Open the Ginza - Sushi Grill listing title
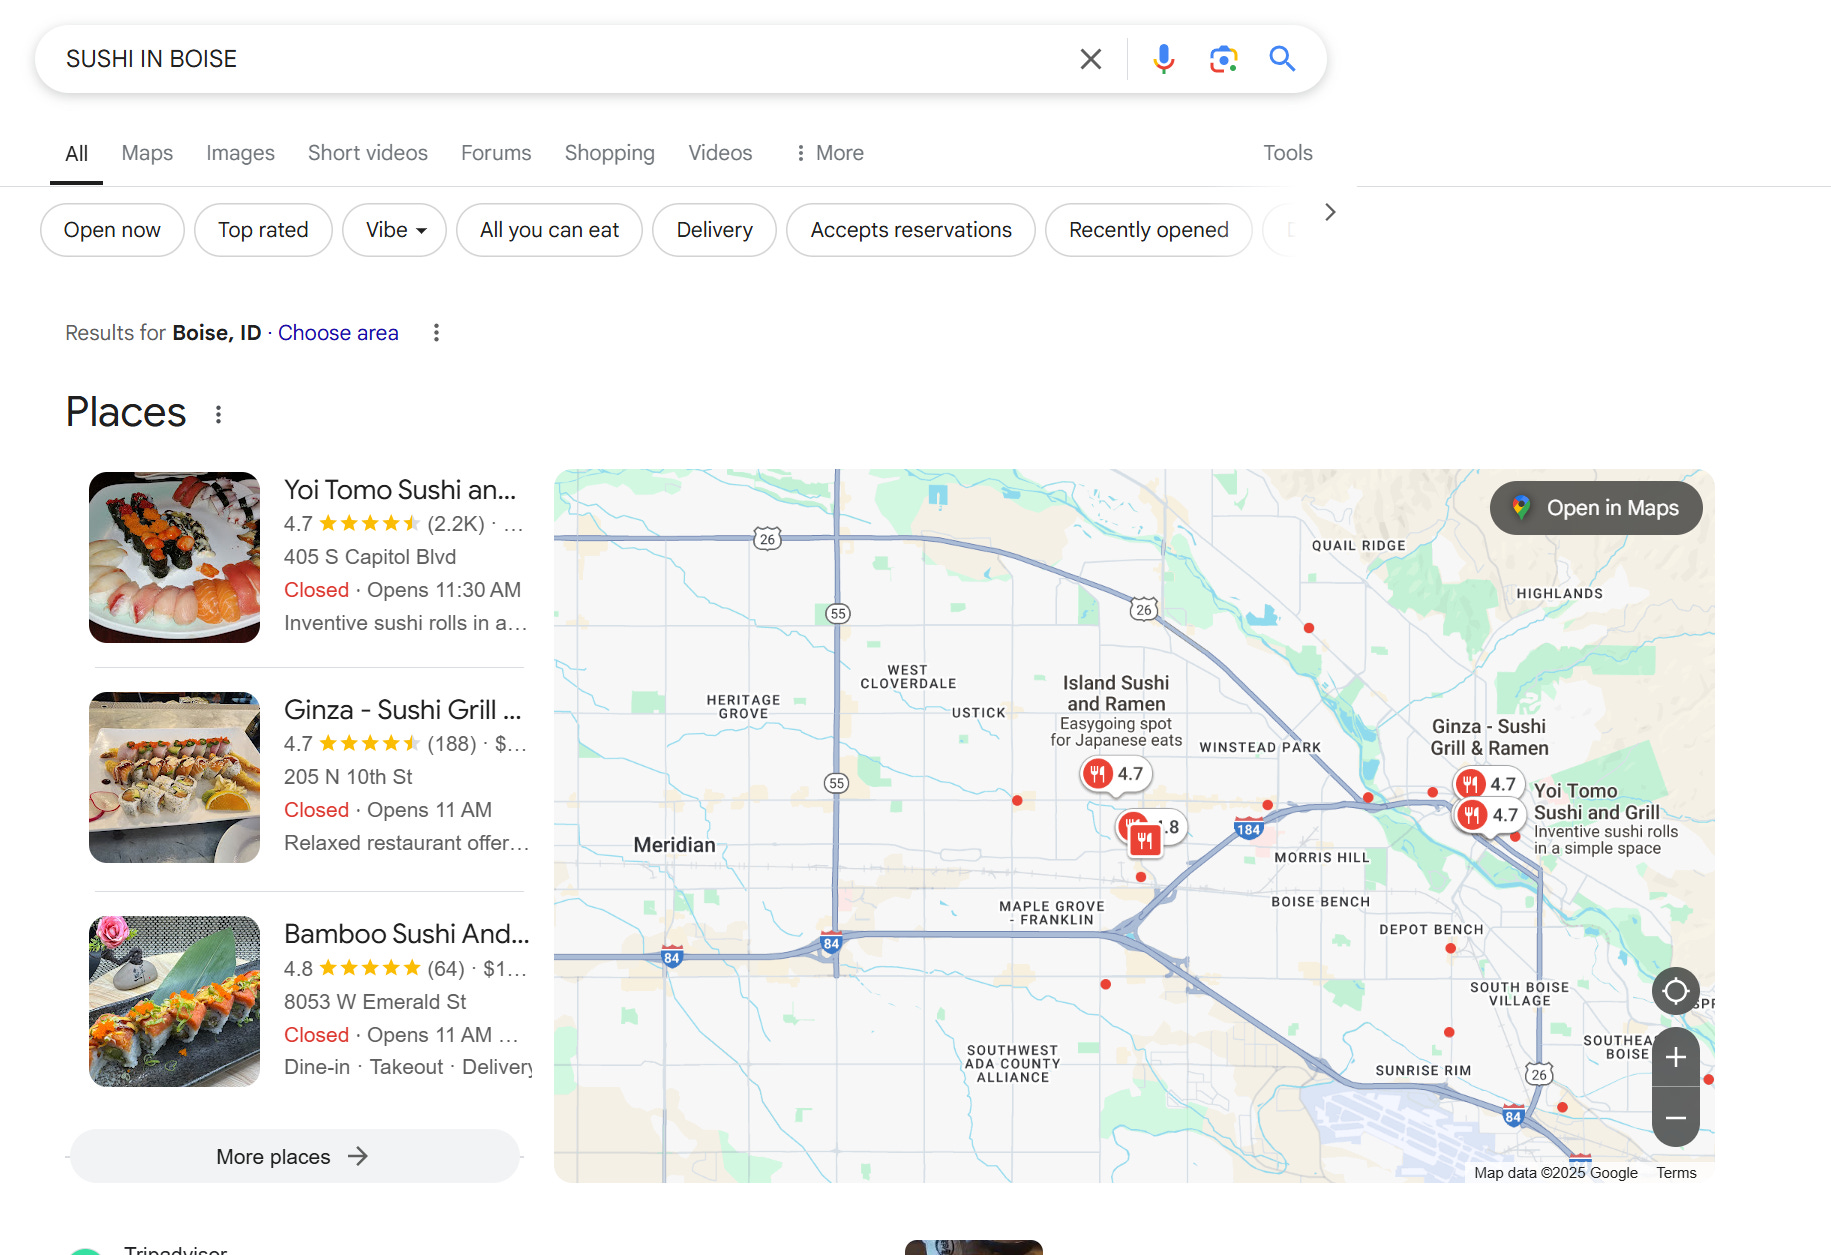The height and width of the screenshot is (1255, 1831). tap(402, 710)
